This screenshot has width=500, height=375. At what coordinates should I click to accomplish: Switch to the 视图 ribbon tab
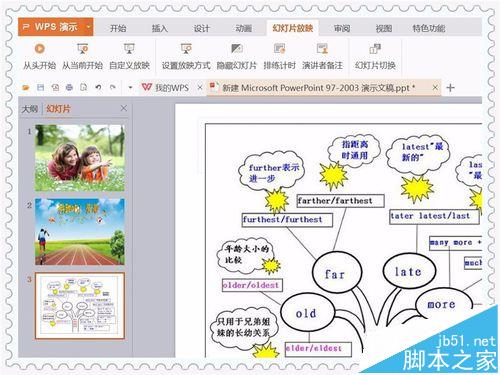coord(384,28)
